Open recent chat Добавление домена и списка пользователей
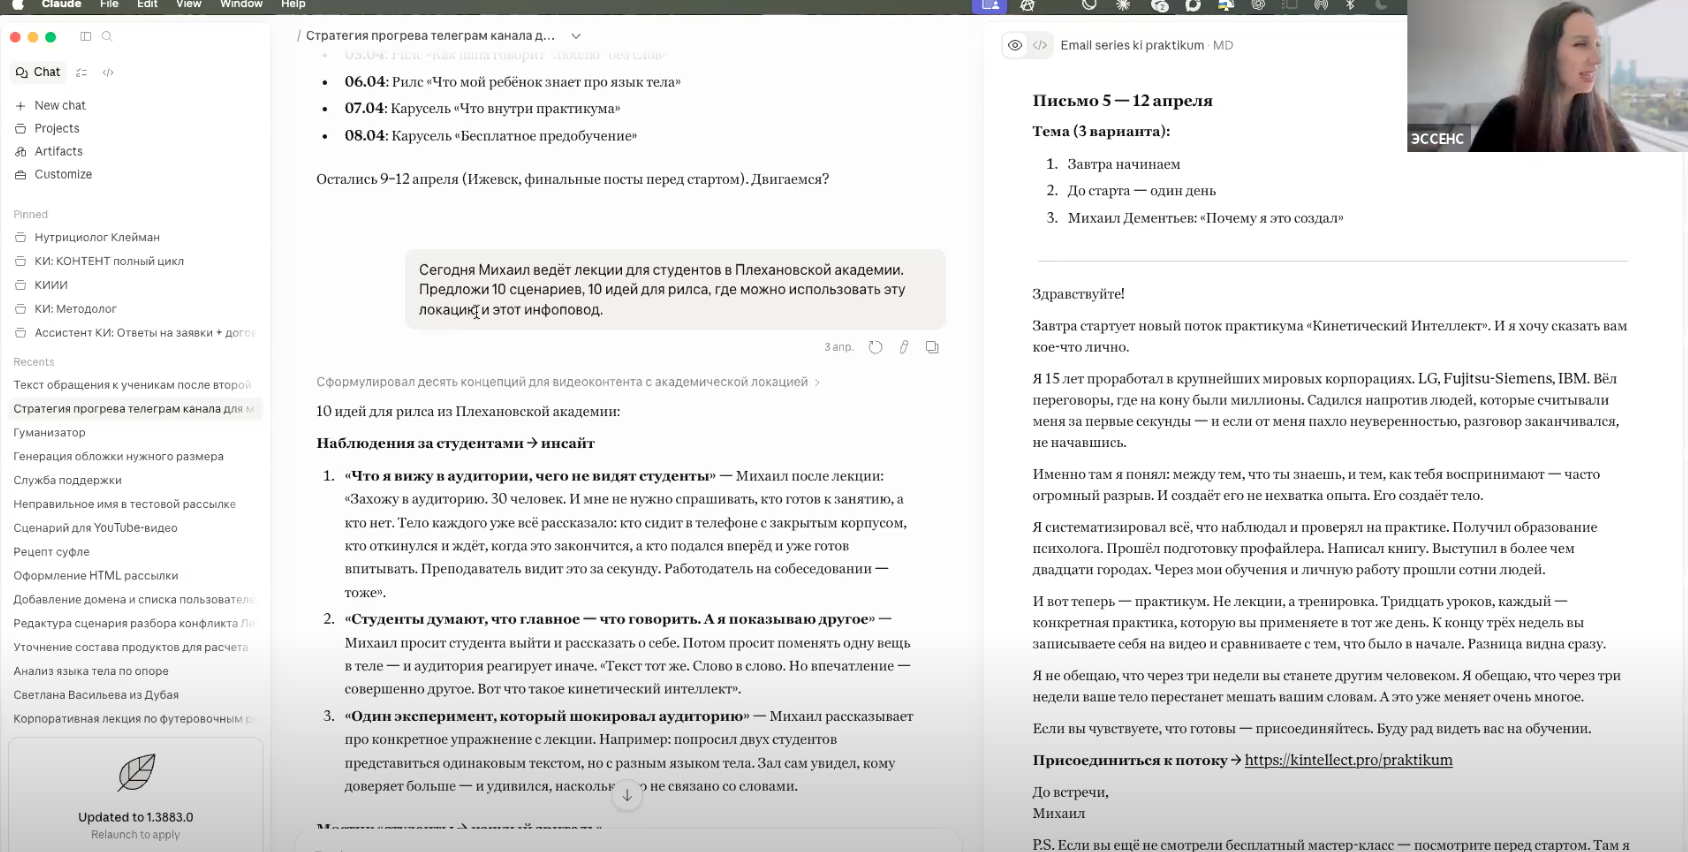This screenshot has width=1688, height=852. click(x=136, y=600)
